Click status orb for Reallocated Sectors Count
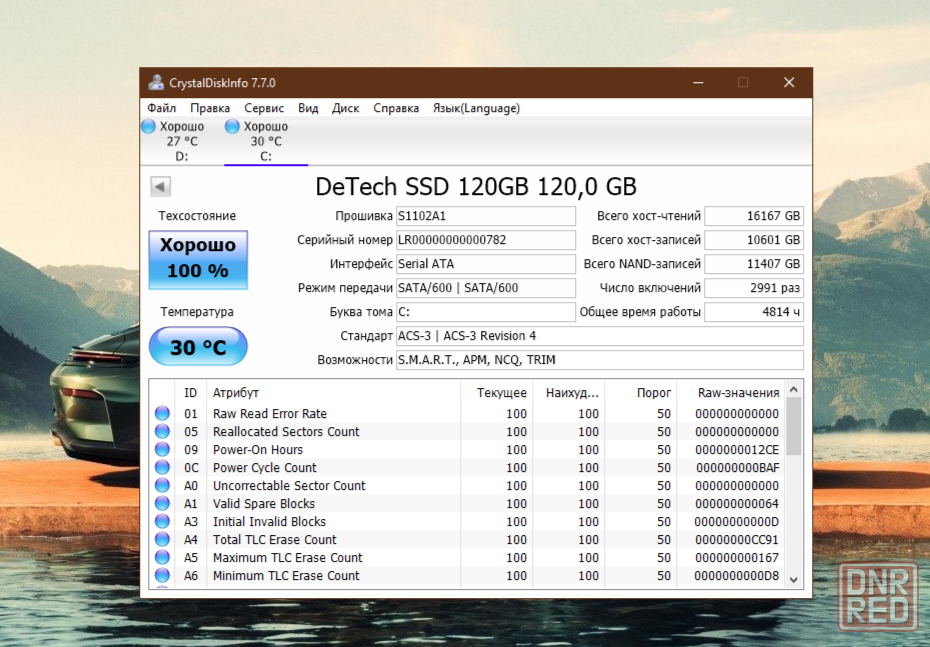Screen dimensions: 930x647 (162, 432)
